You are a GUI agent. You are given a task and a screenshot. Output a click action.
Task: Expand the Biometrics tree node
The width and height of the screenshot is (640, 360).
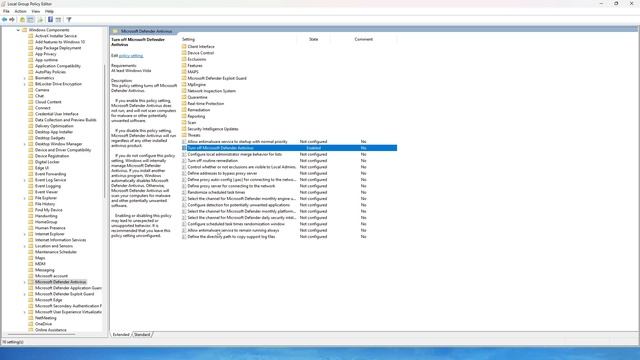[24, 78]
